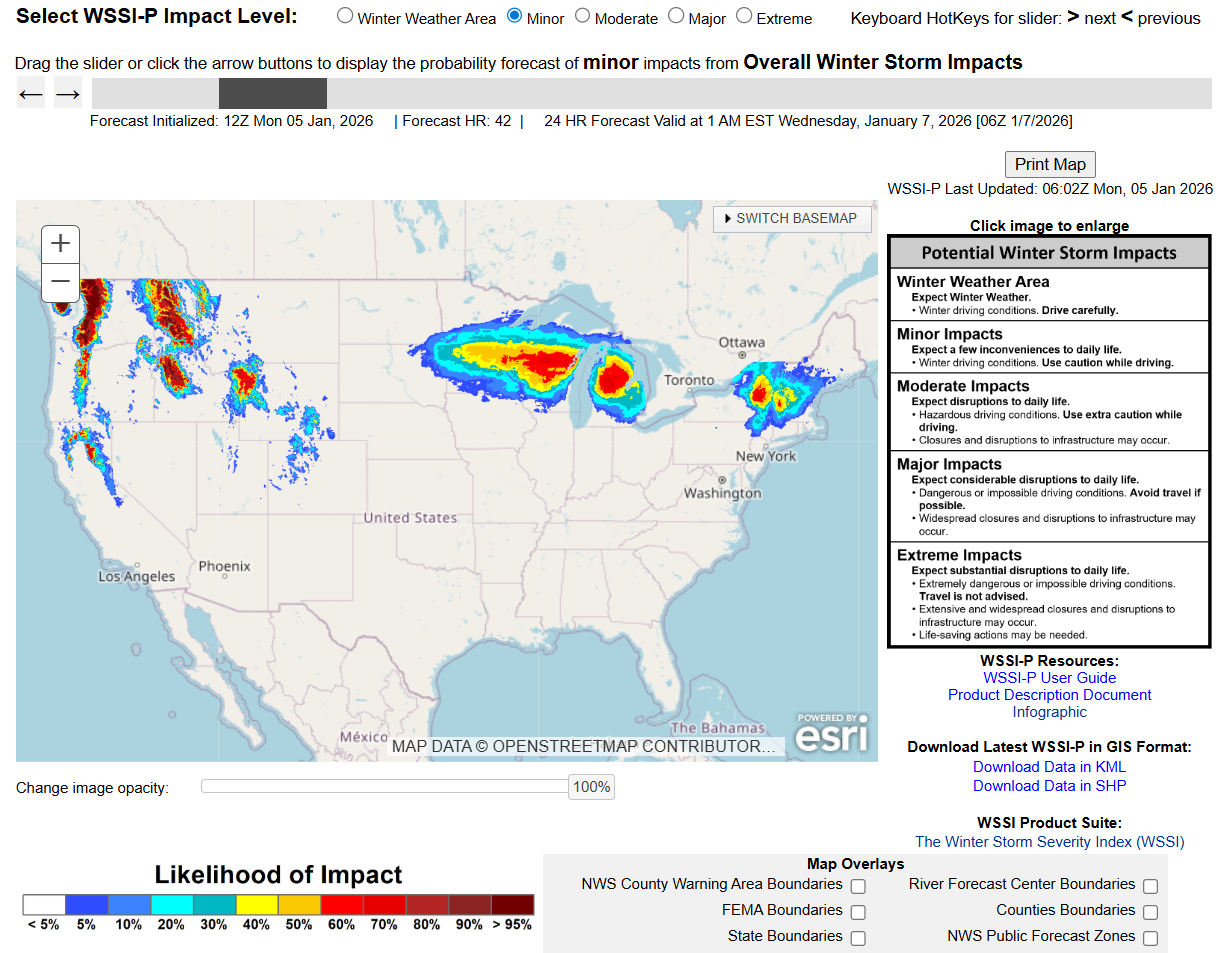The width and height of the screenshot is (1229, 953).
Task: Toggle NWS Public Forecast Zones overlay
Action: point(1149,937)
